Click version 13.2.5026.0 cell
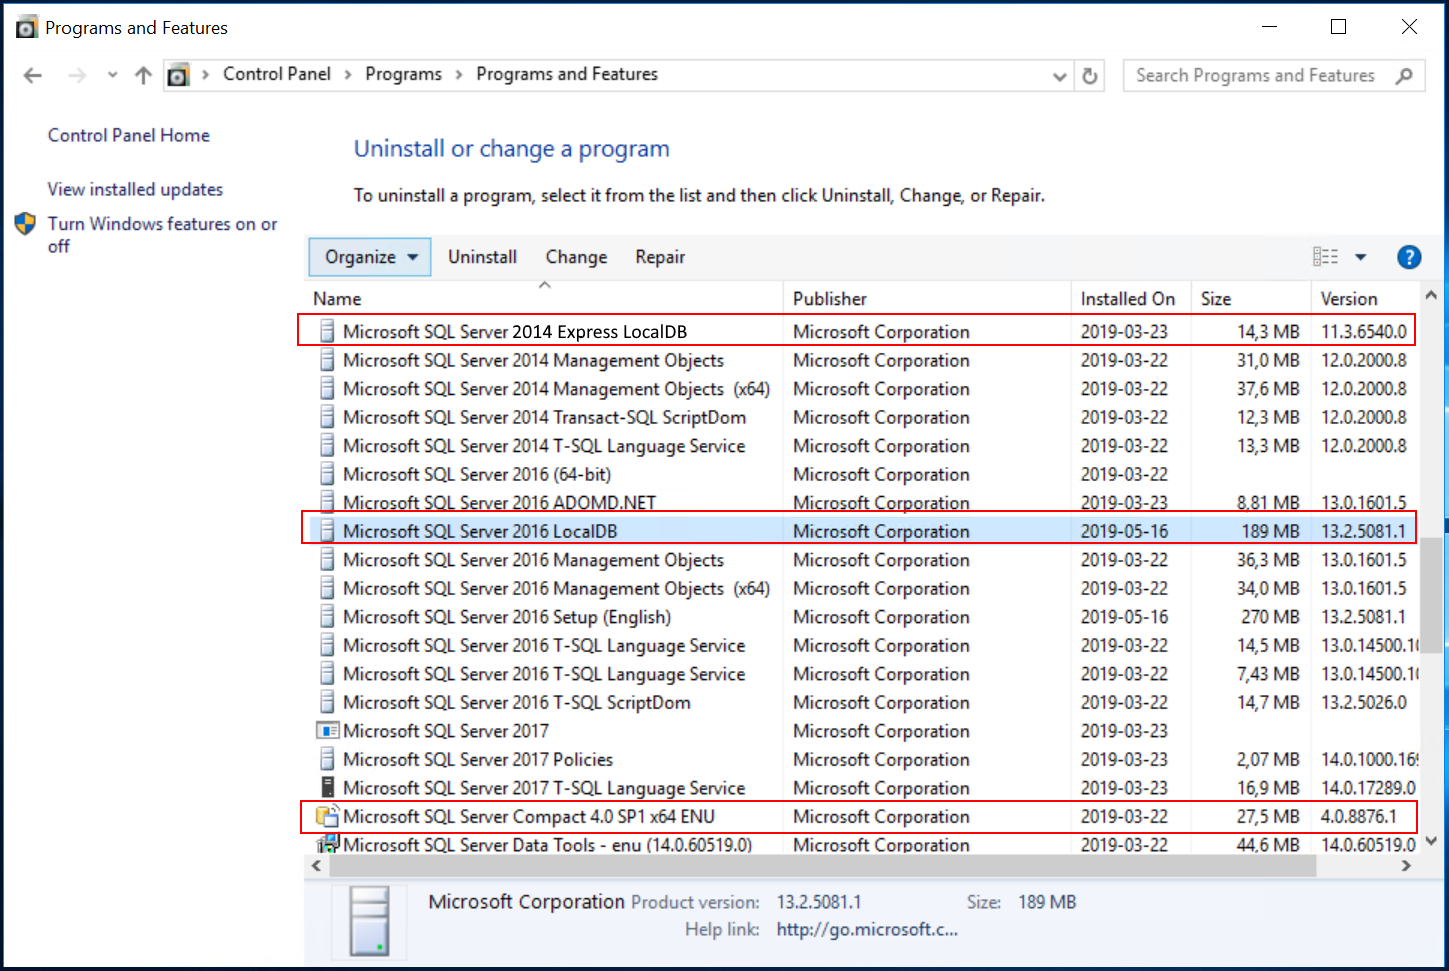 [x=1364, y=703]
